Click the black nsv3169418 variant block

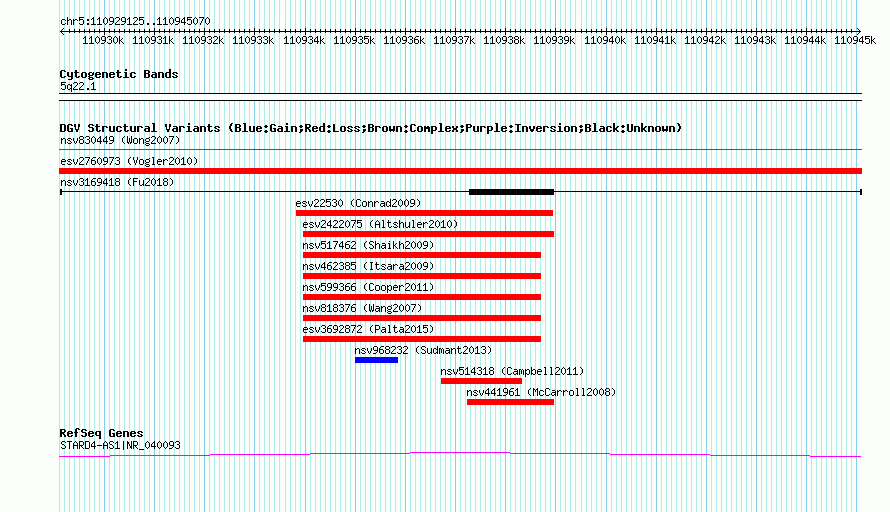point(511,192)
